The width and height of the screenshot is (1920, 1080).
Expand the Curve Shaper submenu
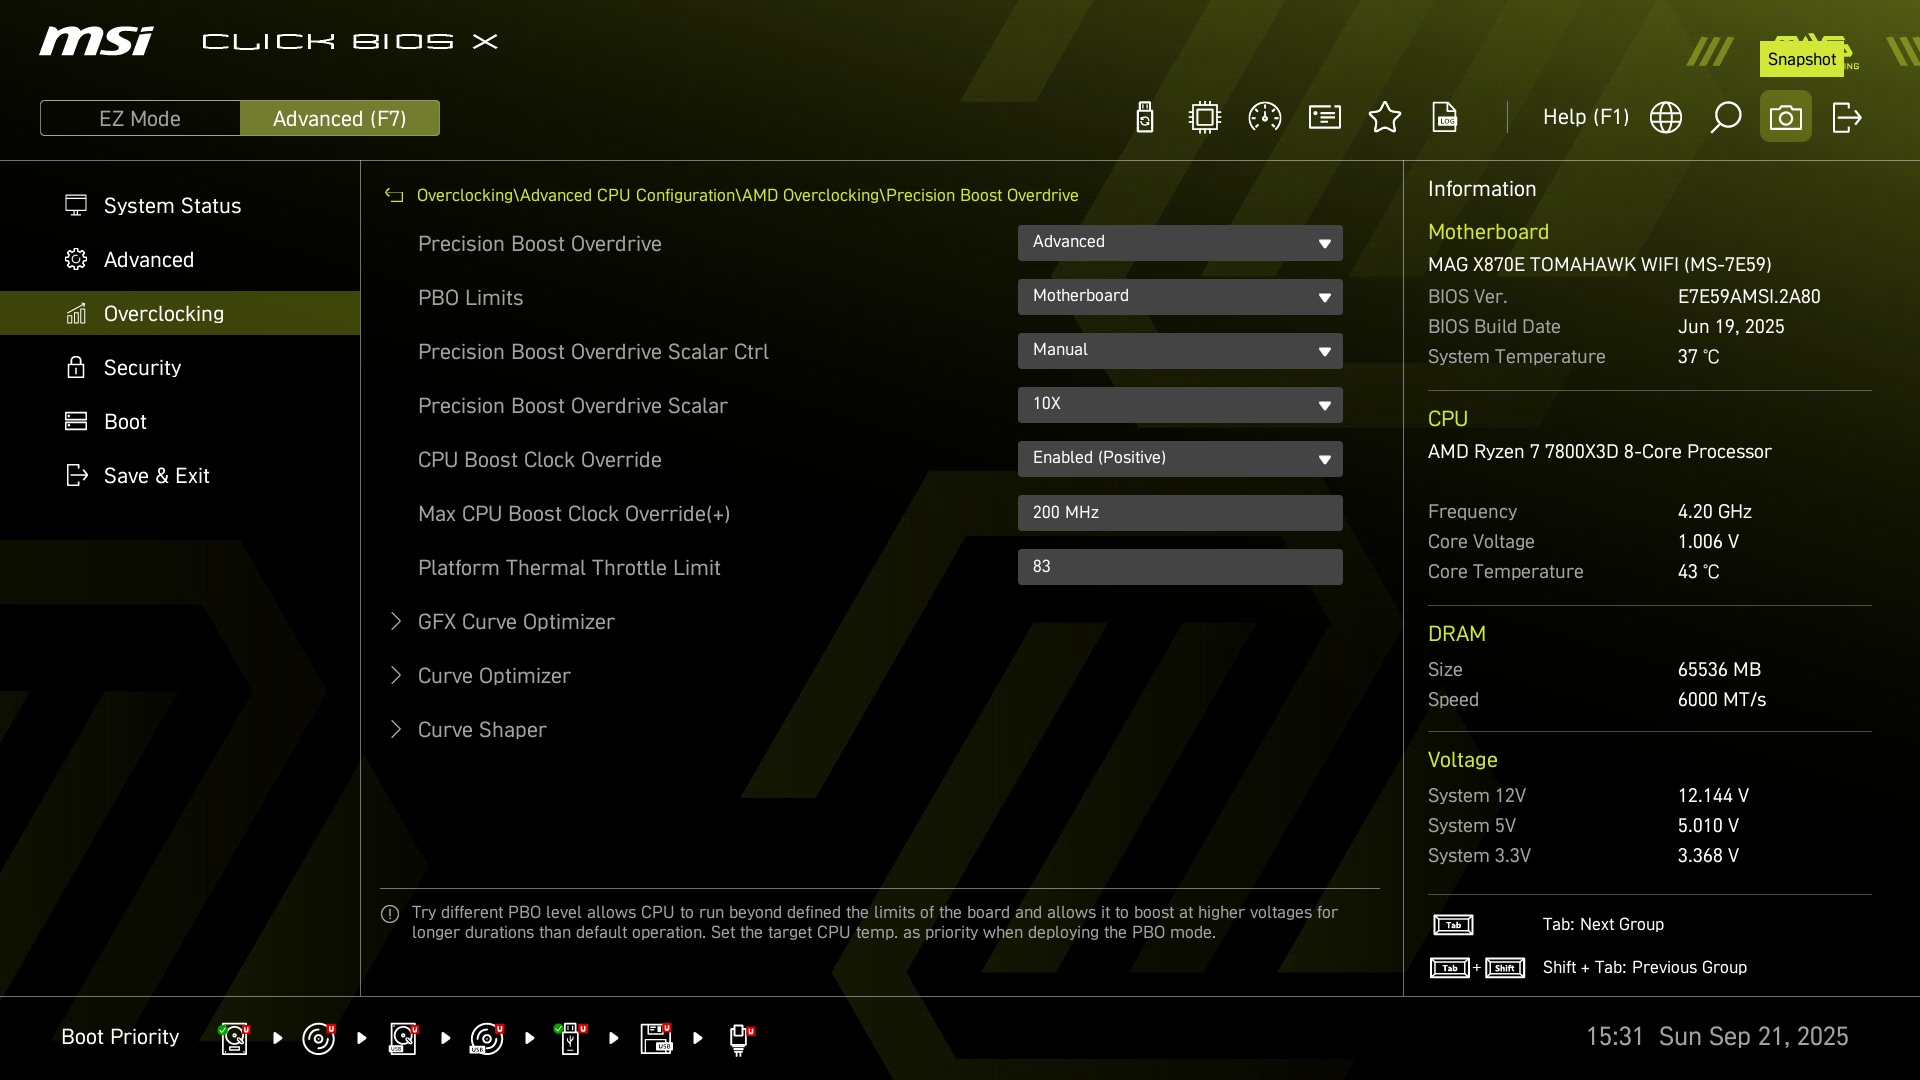point(482,730)
